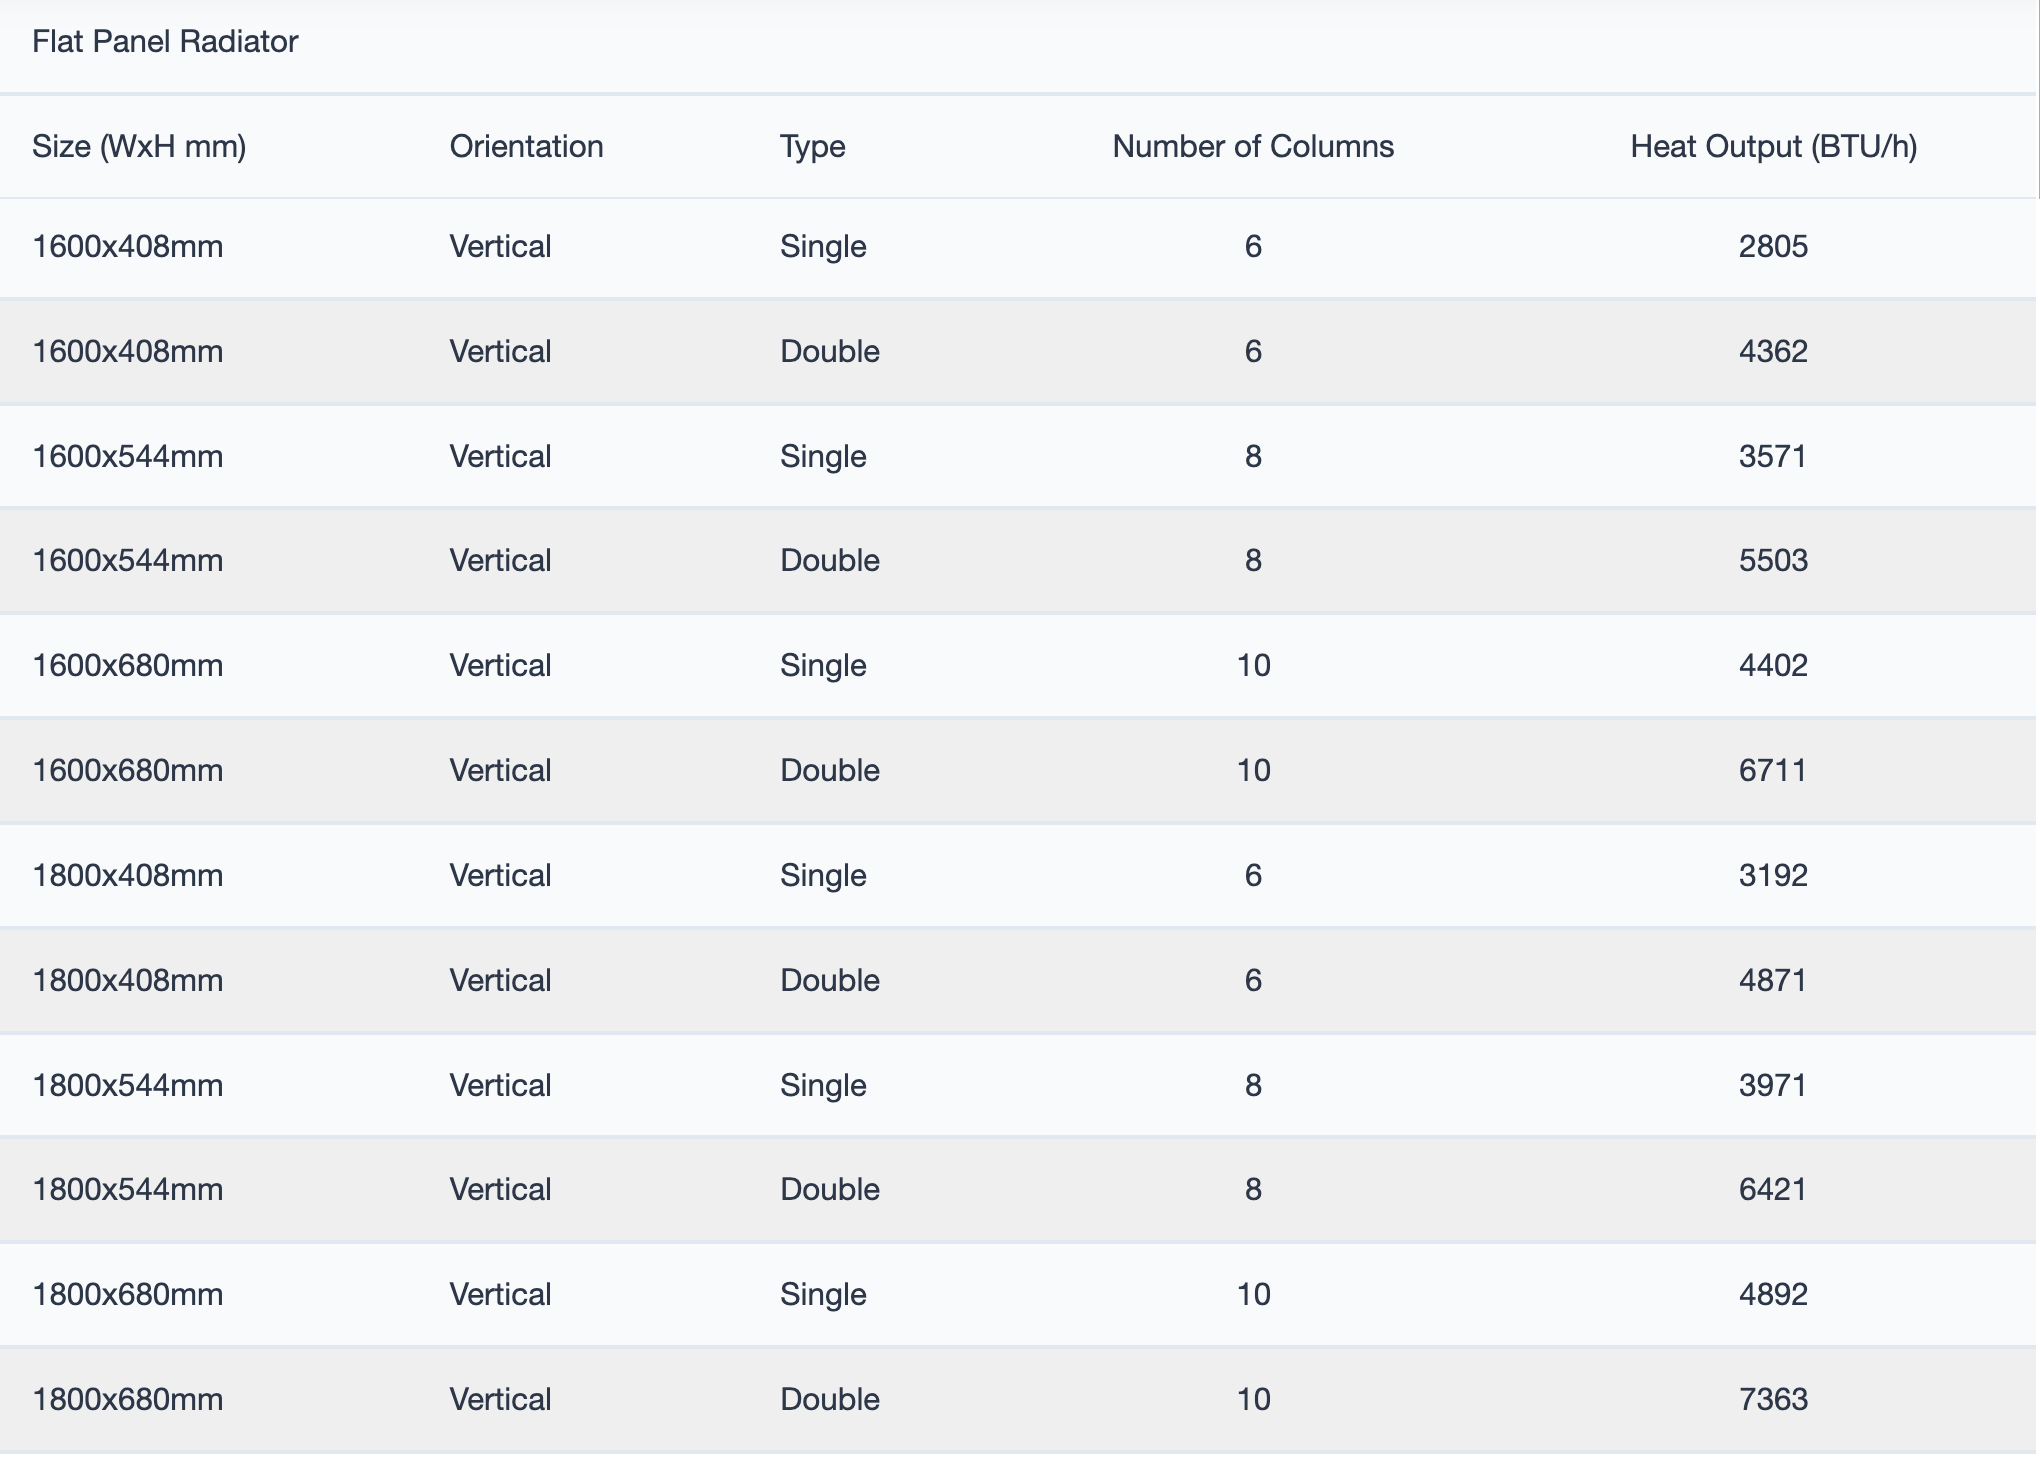The image size is (2040, 1458).
Task: Select the Size (WxH mm) column header
Action: point(139,147)
